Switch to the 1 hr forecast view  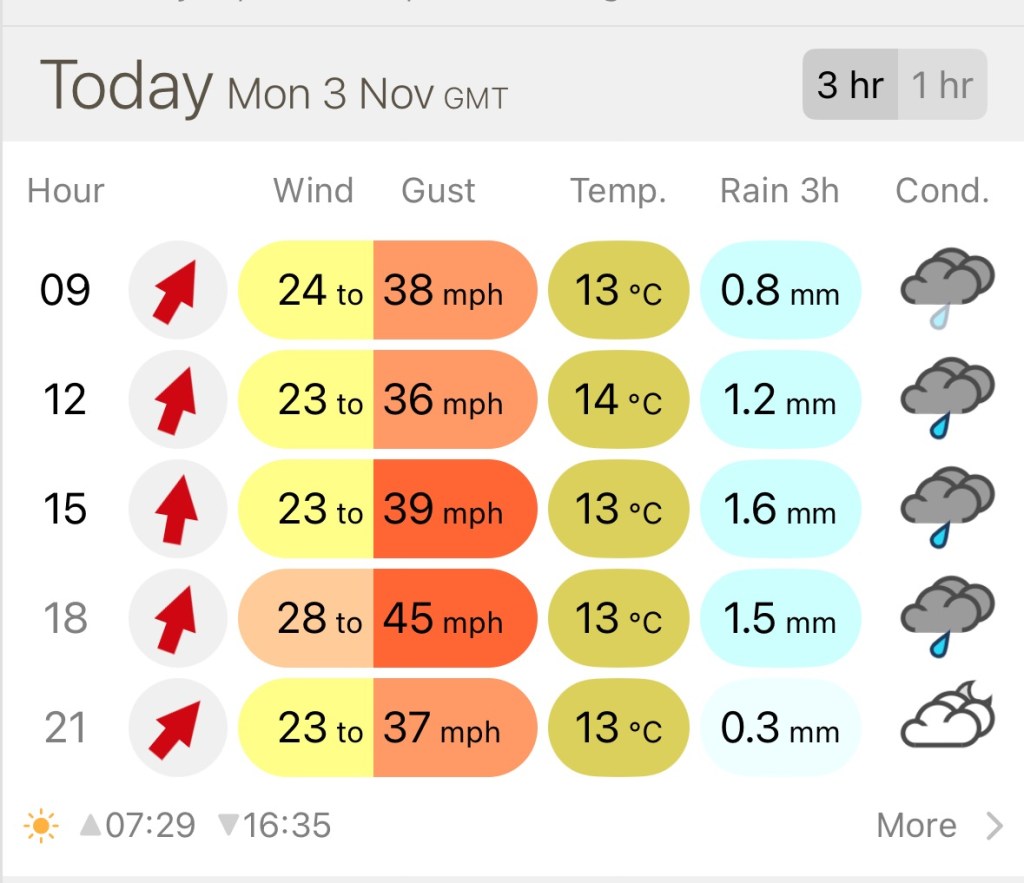point(942,85)
